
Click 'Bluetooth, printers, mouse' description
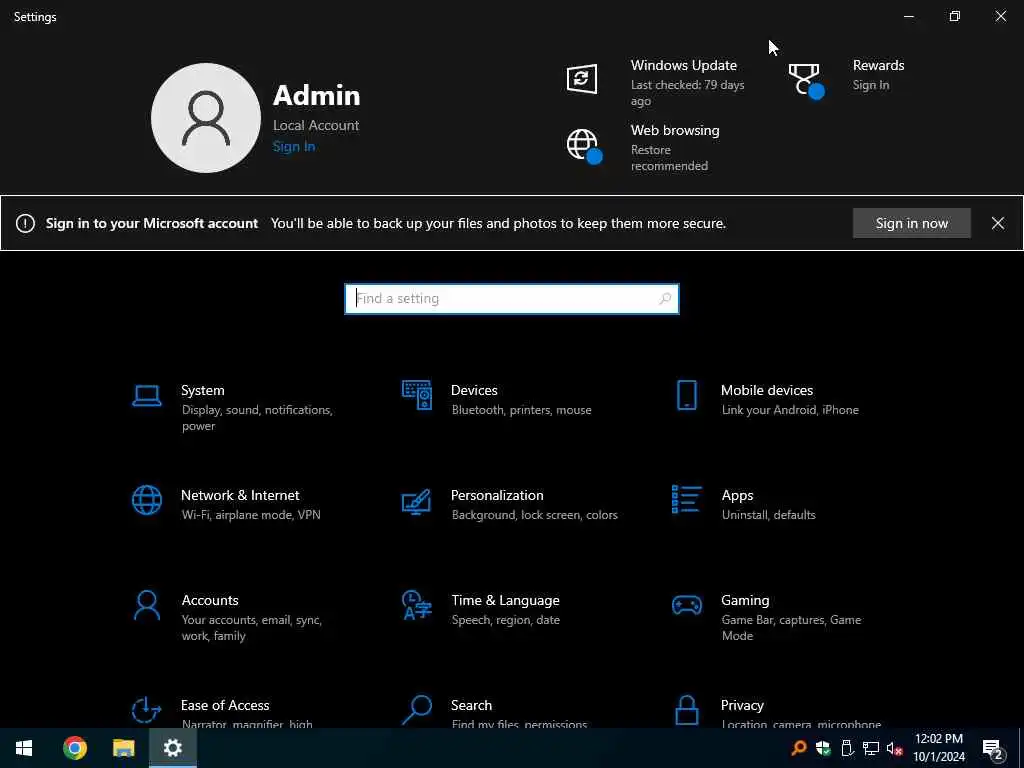pyautogui.click(x=521, y=410)
